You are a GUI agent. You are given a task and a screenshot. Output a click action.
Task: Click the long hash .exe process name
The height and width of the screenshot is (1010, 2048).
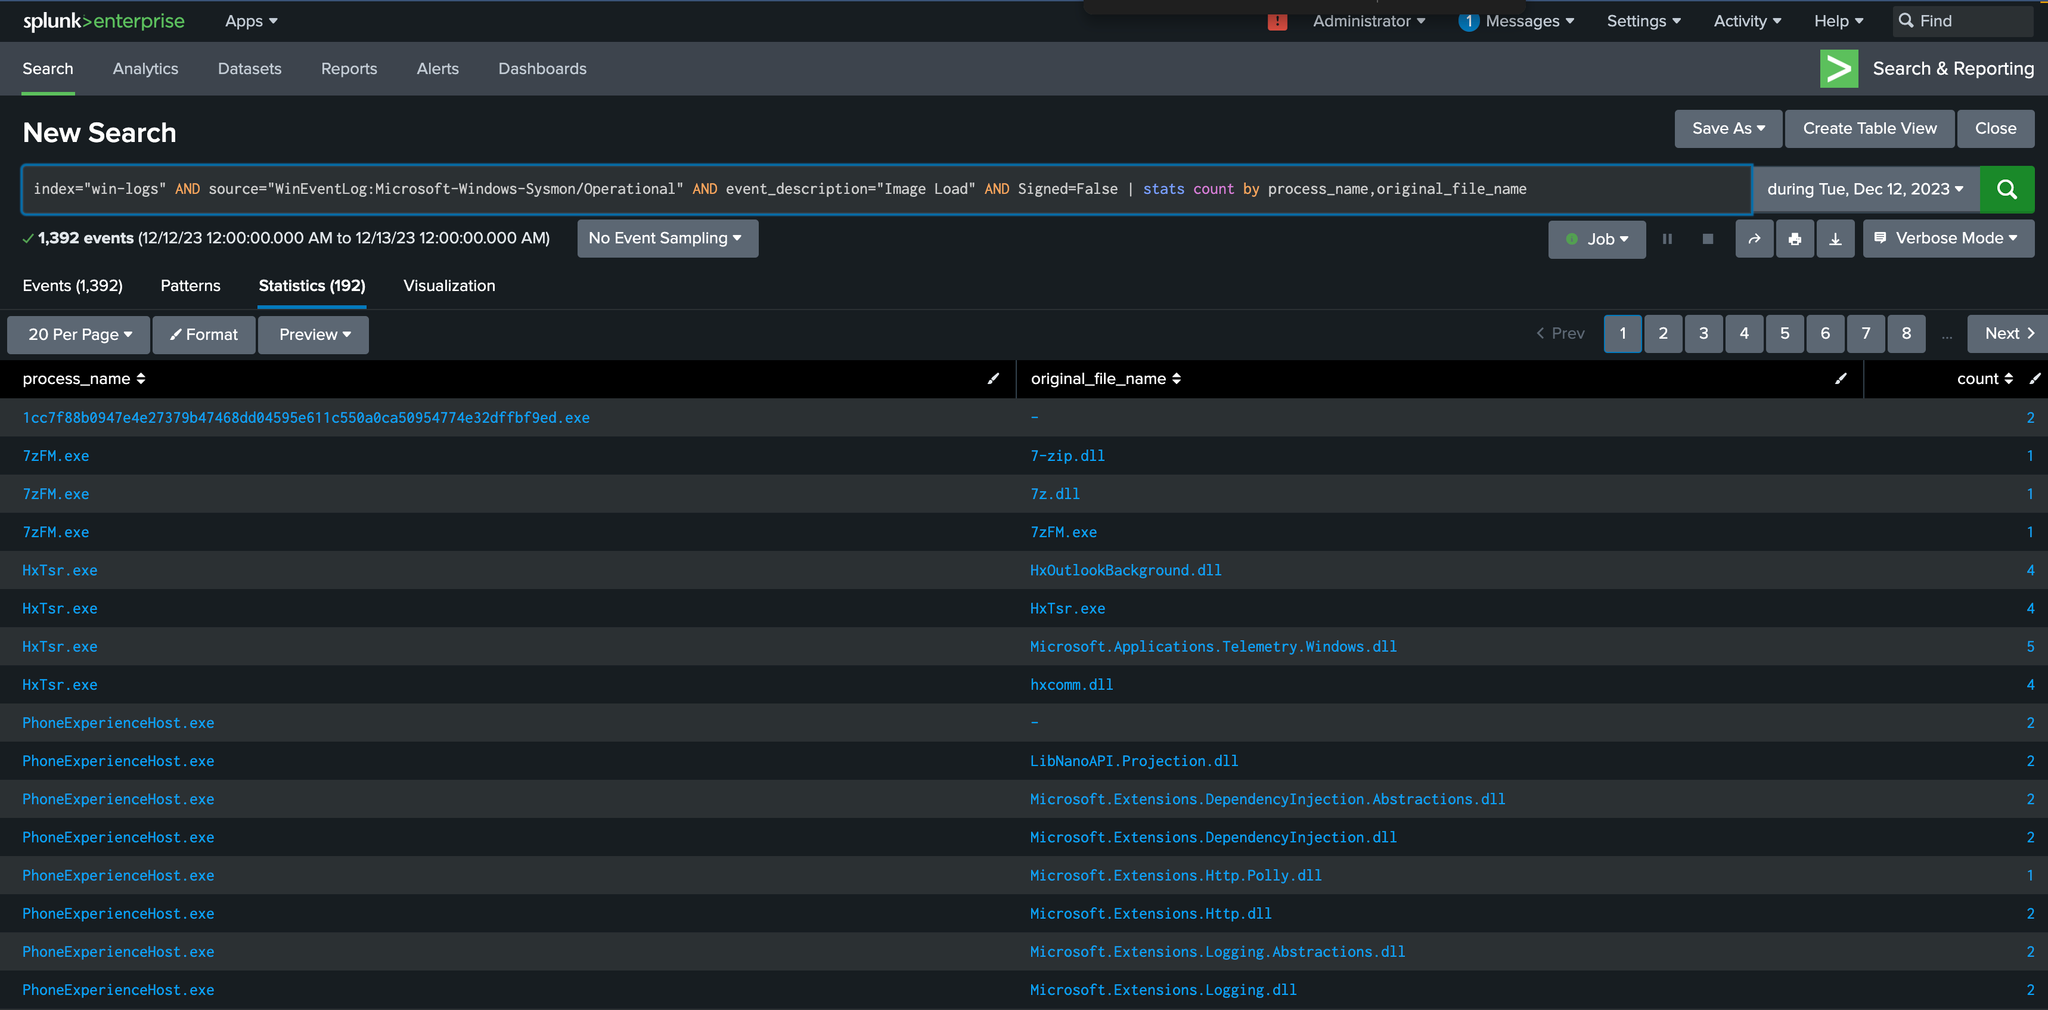pyautogui.click(x=306, y=418)
